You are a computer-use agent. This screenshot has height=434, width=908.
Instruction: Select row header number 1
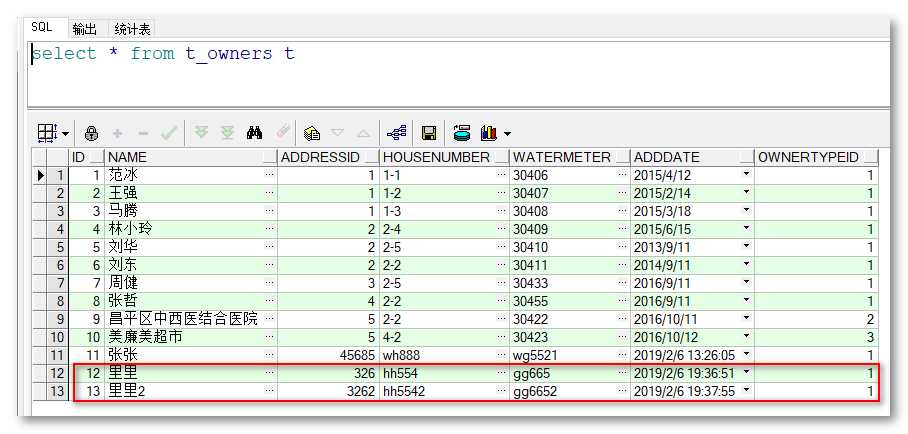(57, 175)
